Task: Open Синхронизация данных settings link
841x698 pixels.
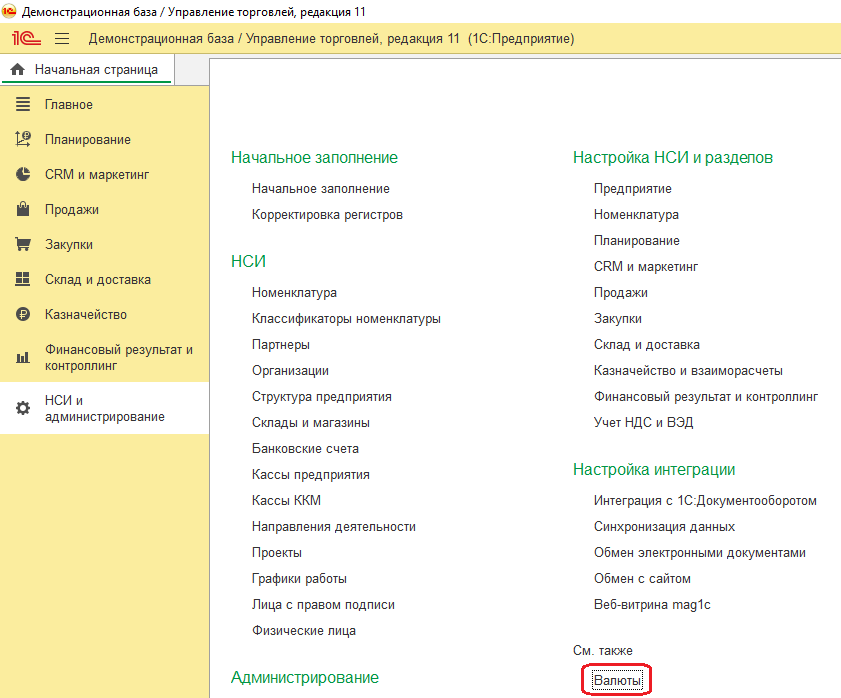Action: (x=664, y=527)
